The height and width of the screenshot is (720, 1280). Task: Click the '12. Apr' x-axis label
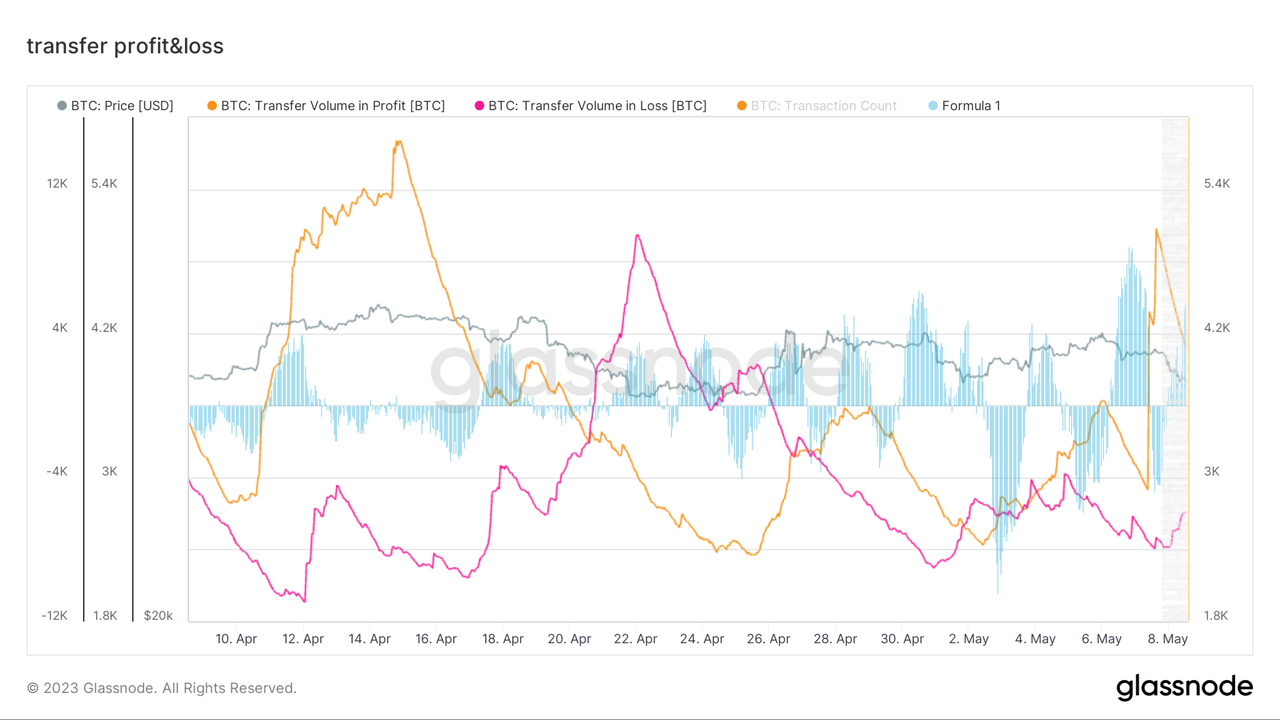click(x=303, y=639)
